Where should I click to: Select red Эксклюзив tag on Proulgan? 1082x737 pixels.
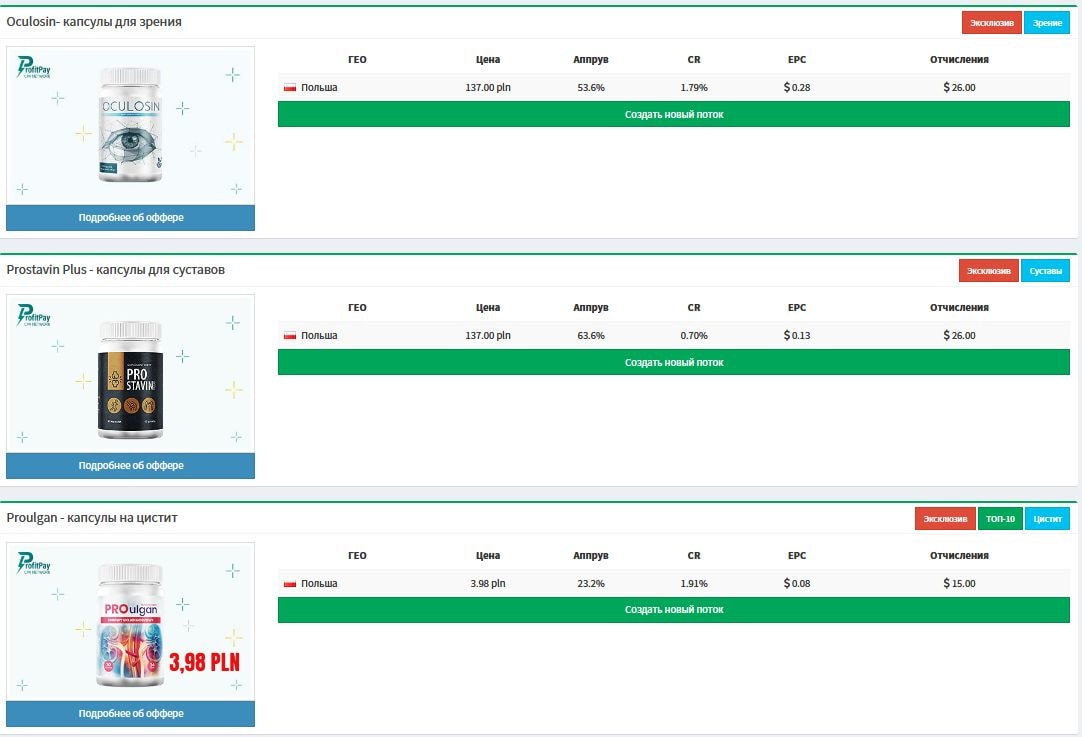click(x=945, y=518)
